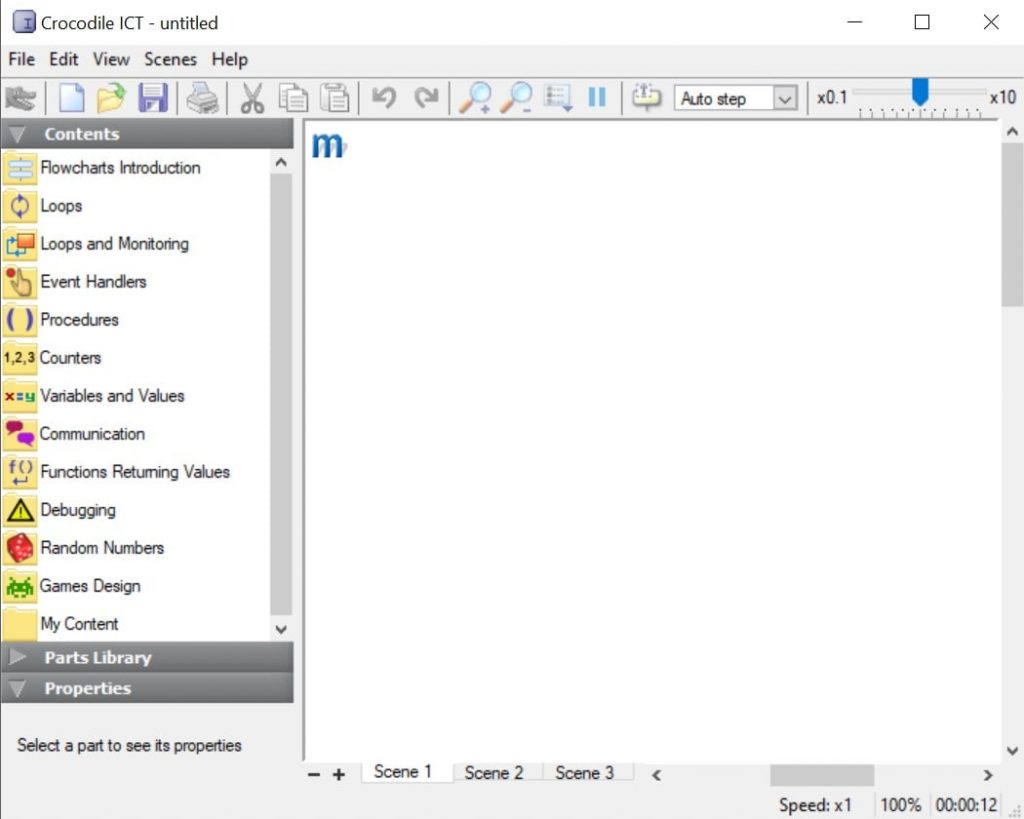Click the New file icon in toolbar
1024x819 pixels.
71,98
